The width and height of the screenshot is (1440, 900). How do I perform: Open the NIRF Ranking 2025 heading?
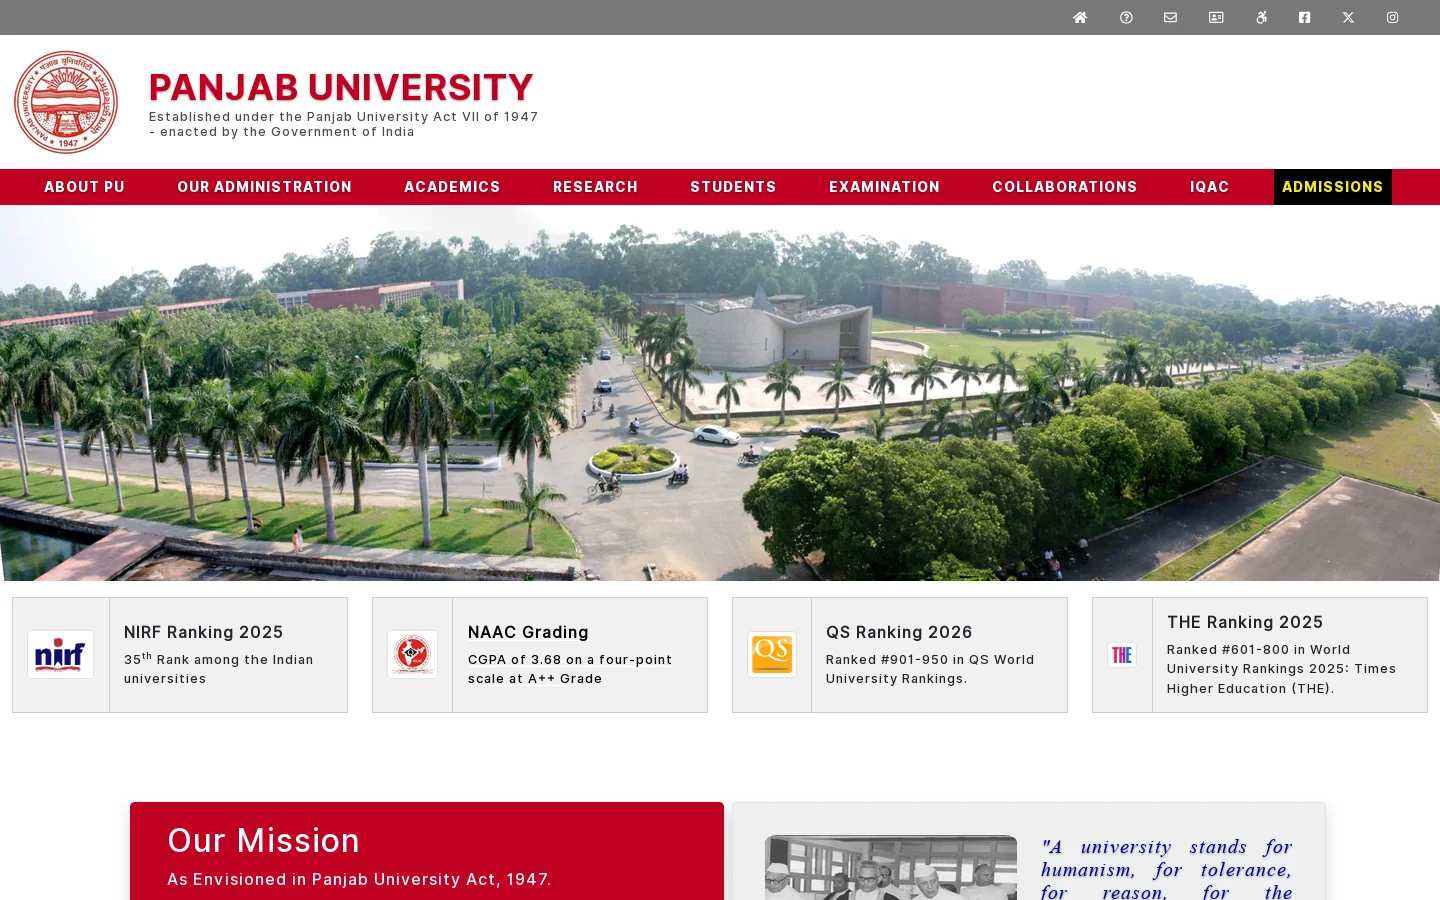(204, 632)
